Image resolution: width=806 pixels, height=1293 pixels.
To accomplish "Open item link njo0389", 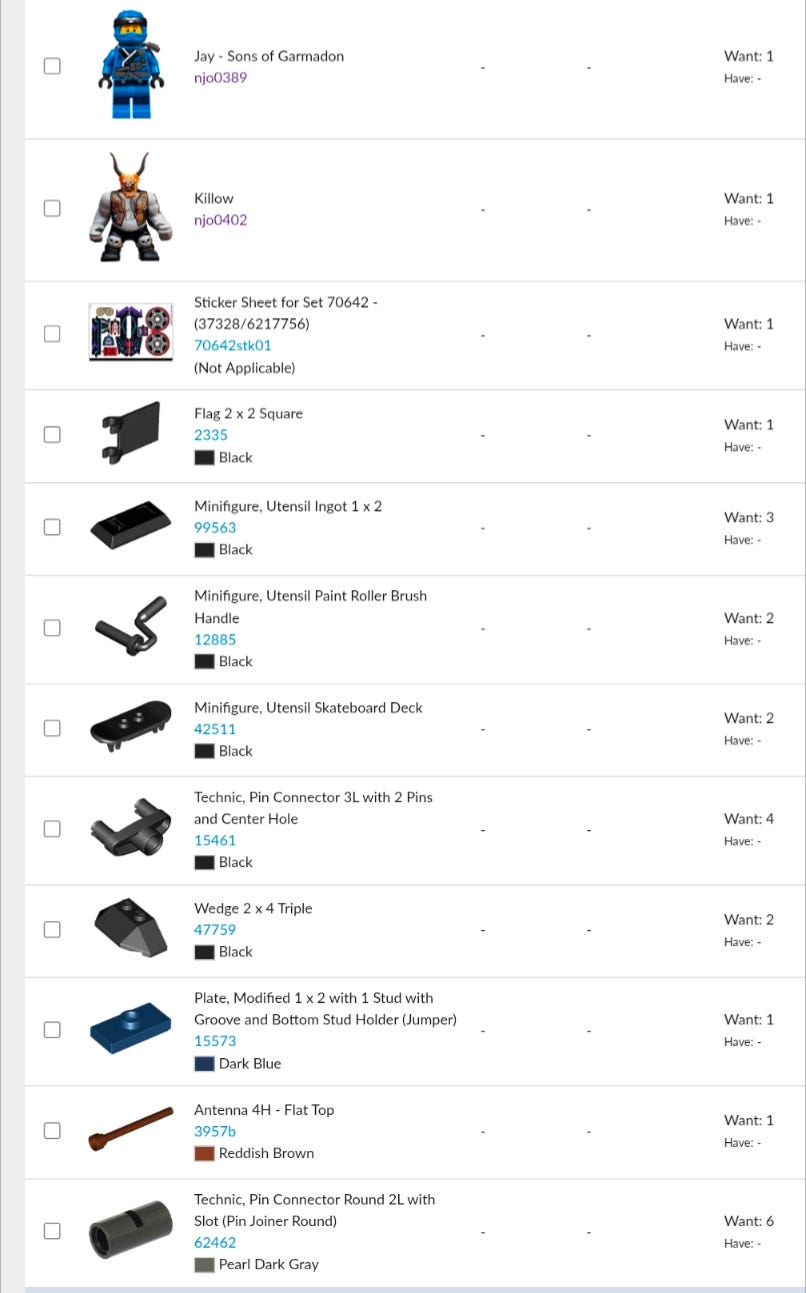I will (220, 78).
